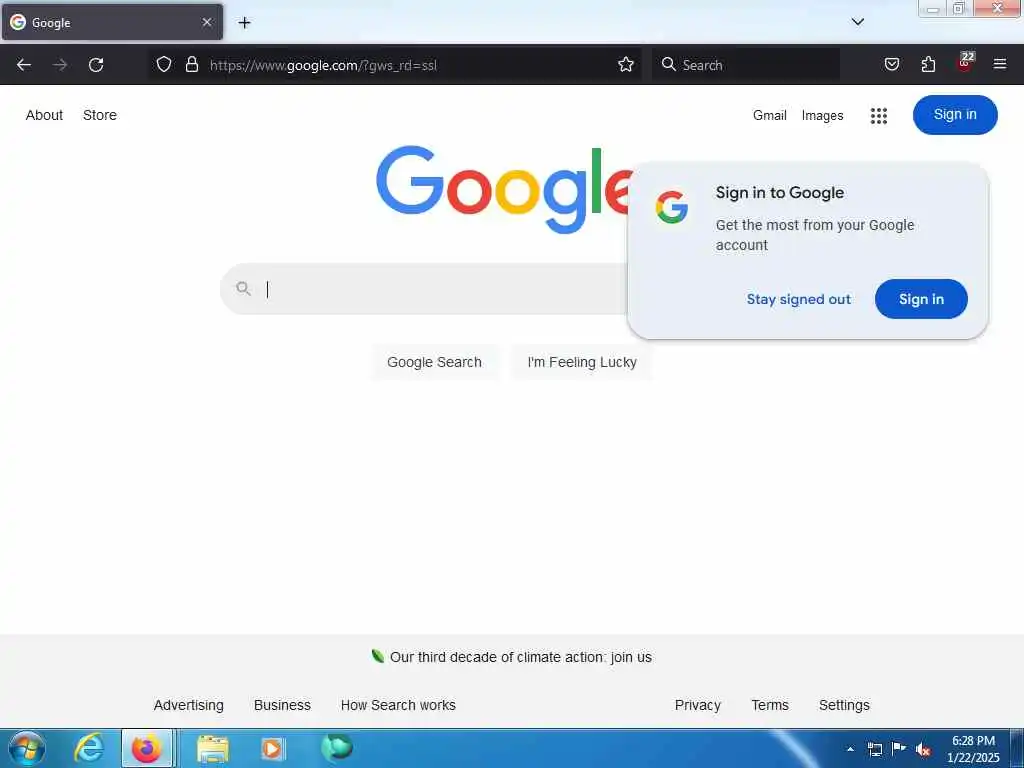Open Action Center flag icon
This screenshot has height=768, width=1024.
pos(899,748)
